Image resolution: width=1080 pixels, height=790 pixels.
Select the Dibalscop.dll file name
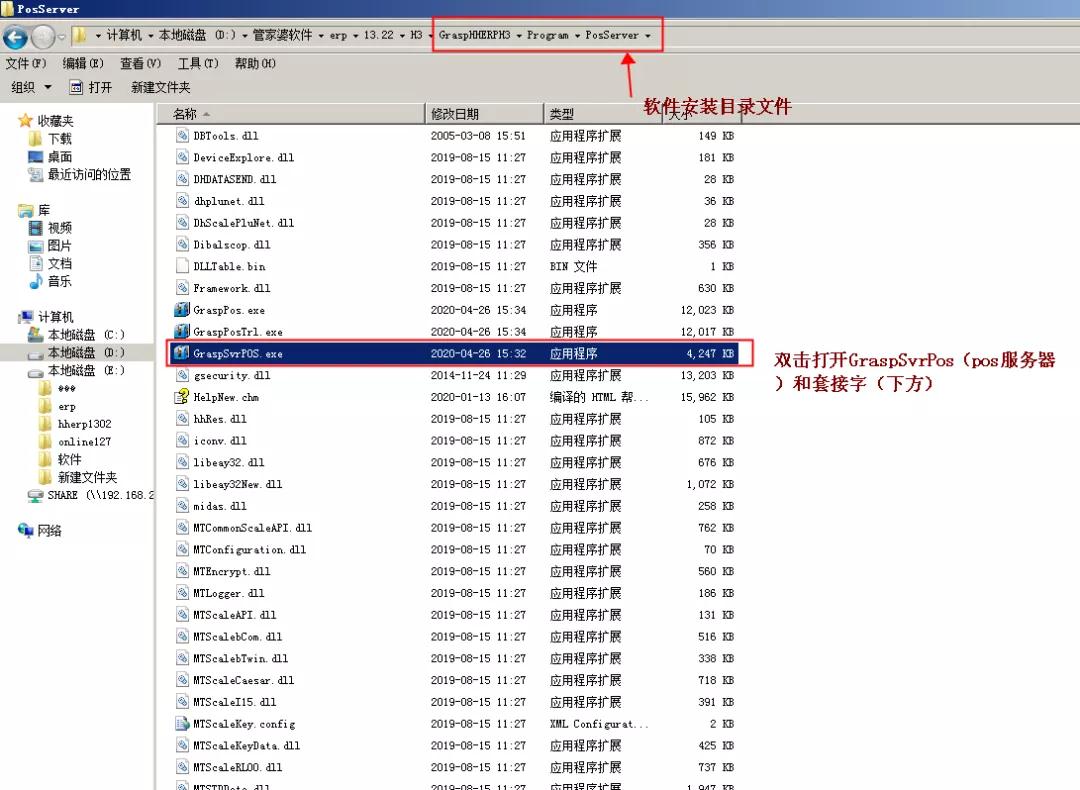pos(231,245)
